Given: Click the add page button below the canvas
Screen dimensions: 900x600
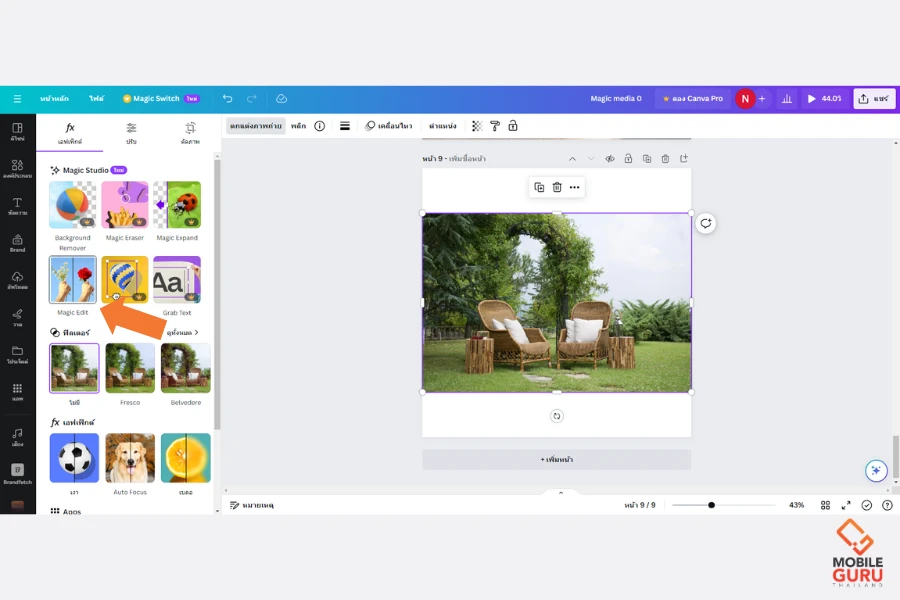Looking at the screenshot, I should click(556, 459).
